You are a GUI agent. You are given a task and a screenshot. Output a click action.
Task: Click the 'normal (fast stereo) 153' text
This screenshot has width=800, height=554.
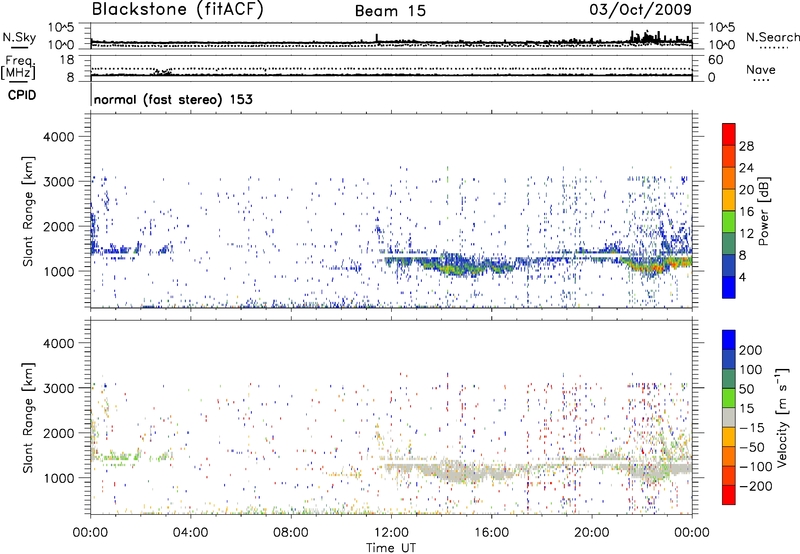(x=173, y=99)
